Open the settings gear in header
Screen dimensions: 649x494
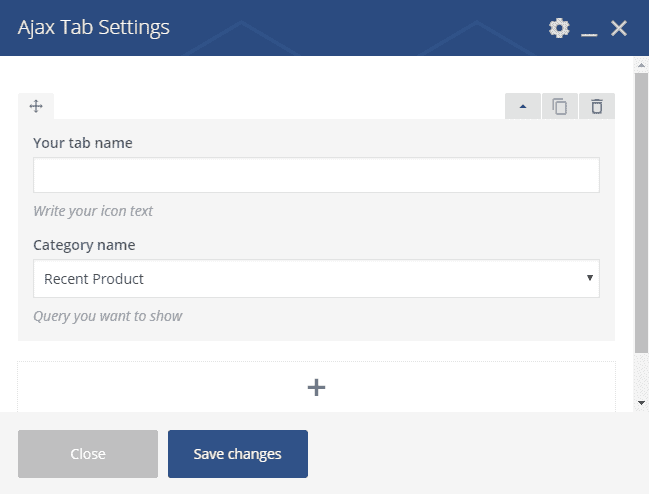click(559, 28)
